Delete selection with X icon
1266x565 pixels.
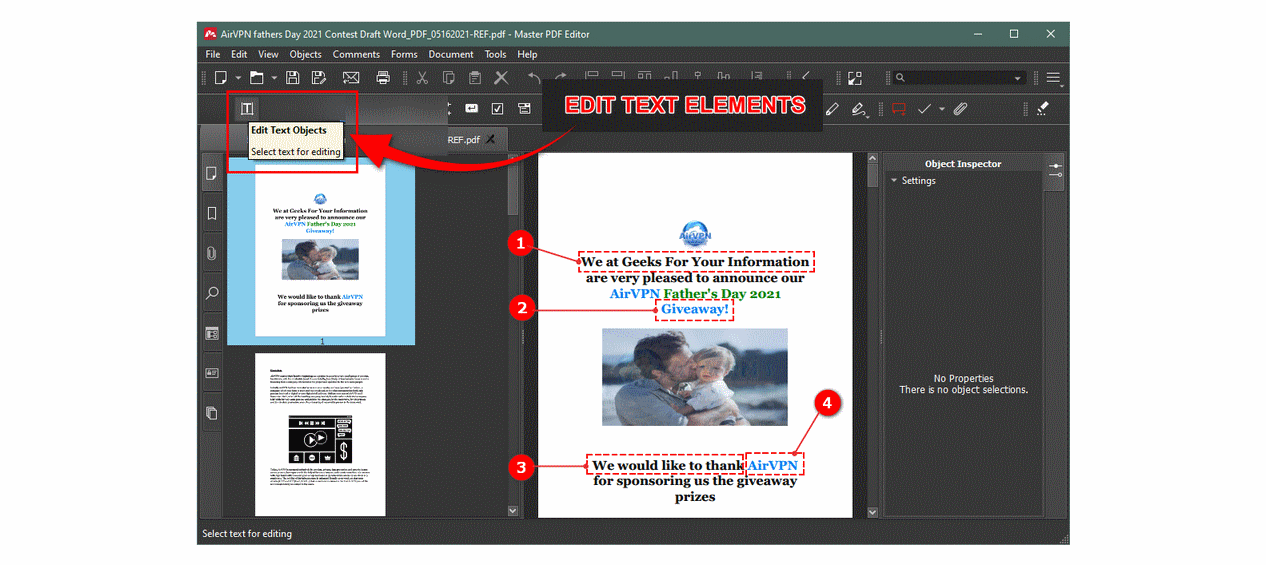click(502, 78)
